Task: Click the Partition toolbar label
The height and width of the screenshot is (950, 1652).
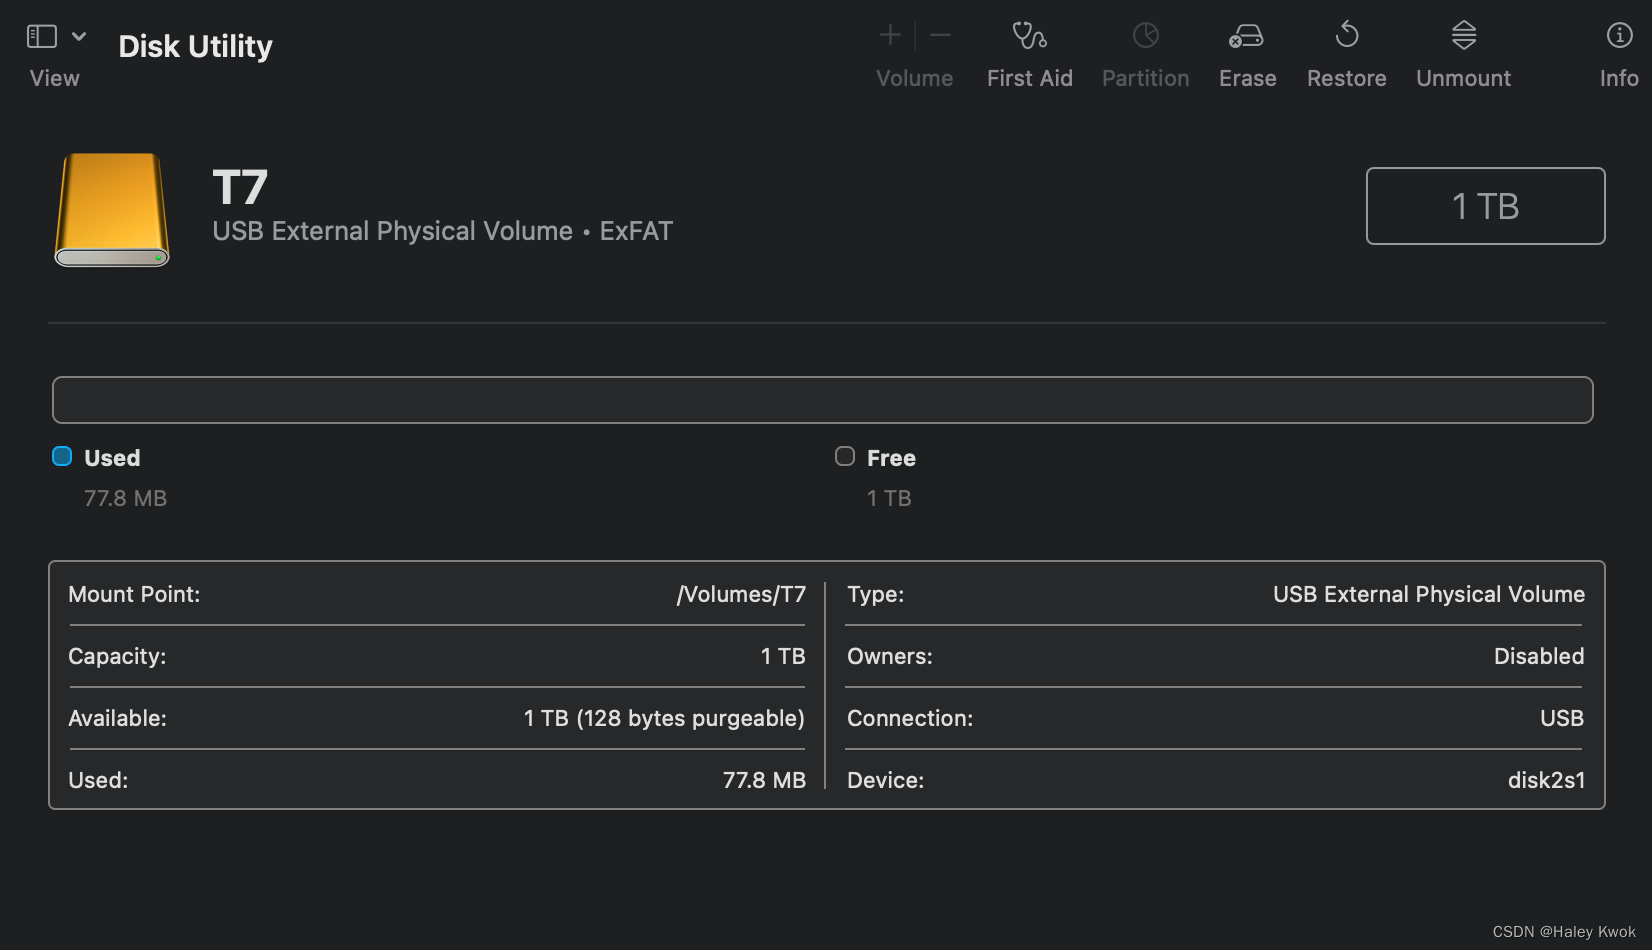Action: [1146, 78]
